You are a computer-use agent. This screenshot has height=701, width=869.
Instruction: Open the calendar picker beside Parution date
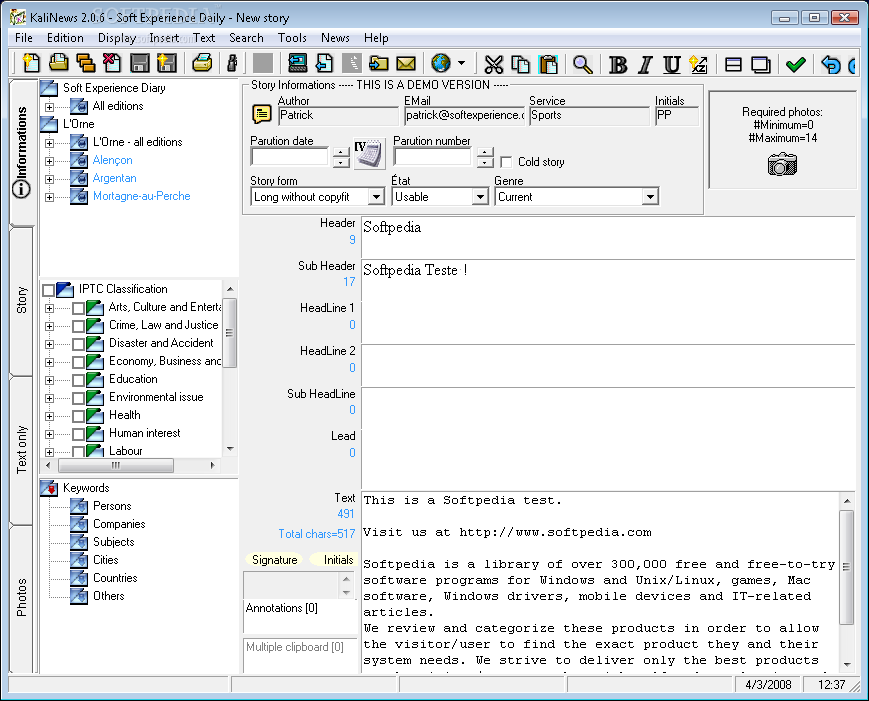click(x=369, y=153)
